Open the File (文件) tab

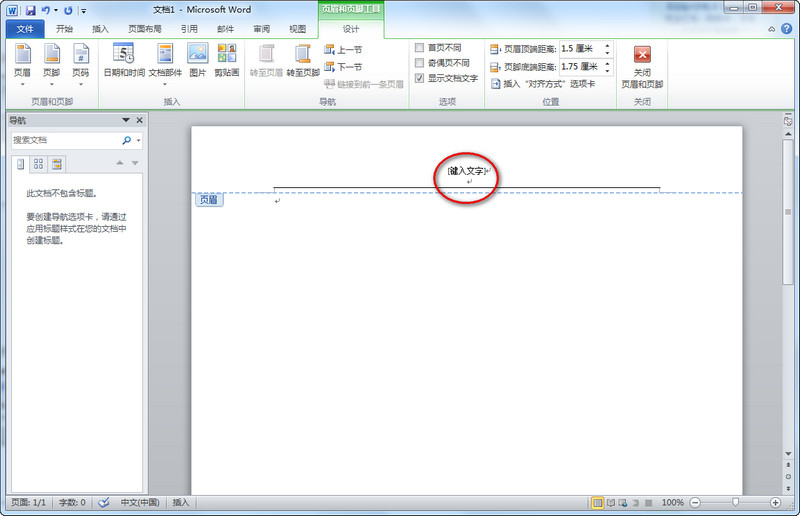point(25,29)
